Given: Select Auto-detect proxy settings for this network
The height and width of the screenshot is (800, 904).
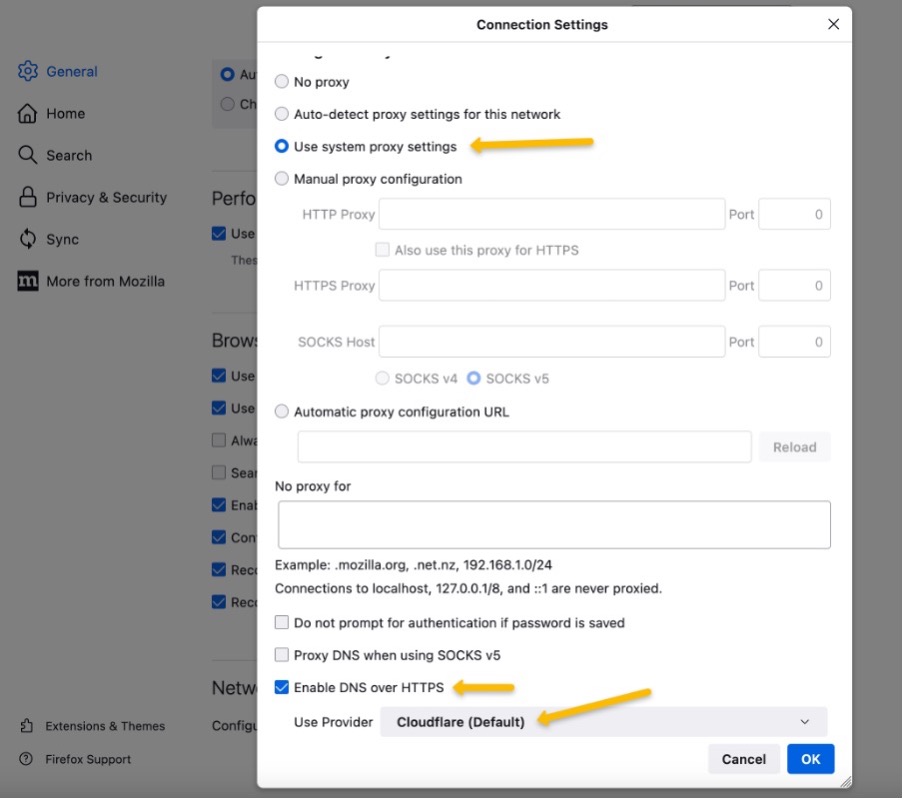Looking at the screenshot, I should pyautogui.click(x=282, y=114).
